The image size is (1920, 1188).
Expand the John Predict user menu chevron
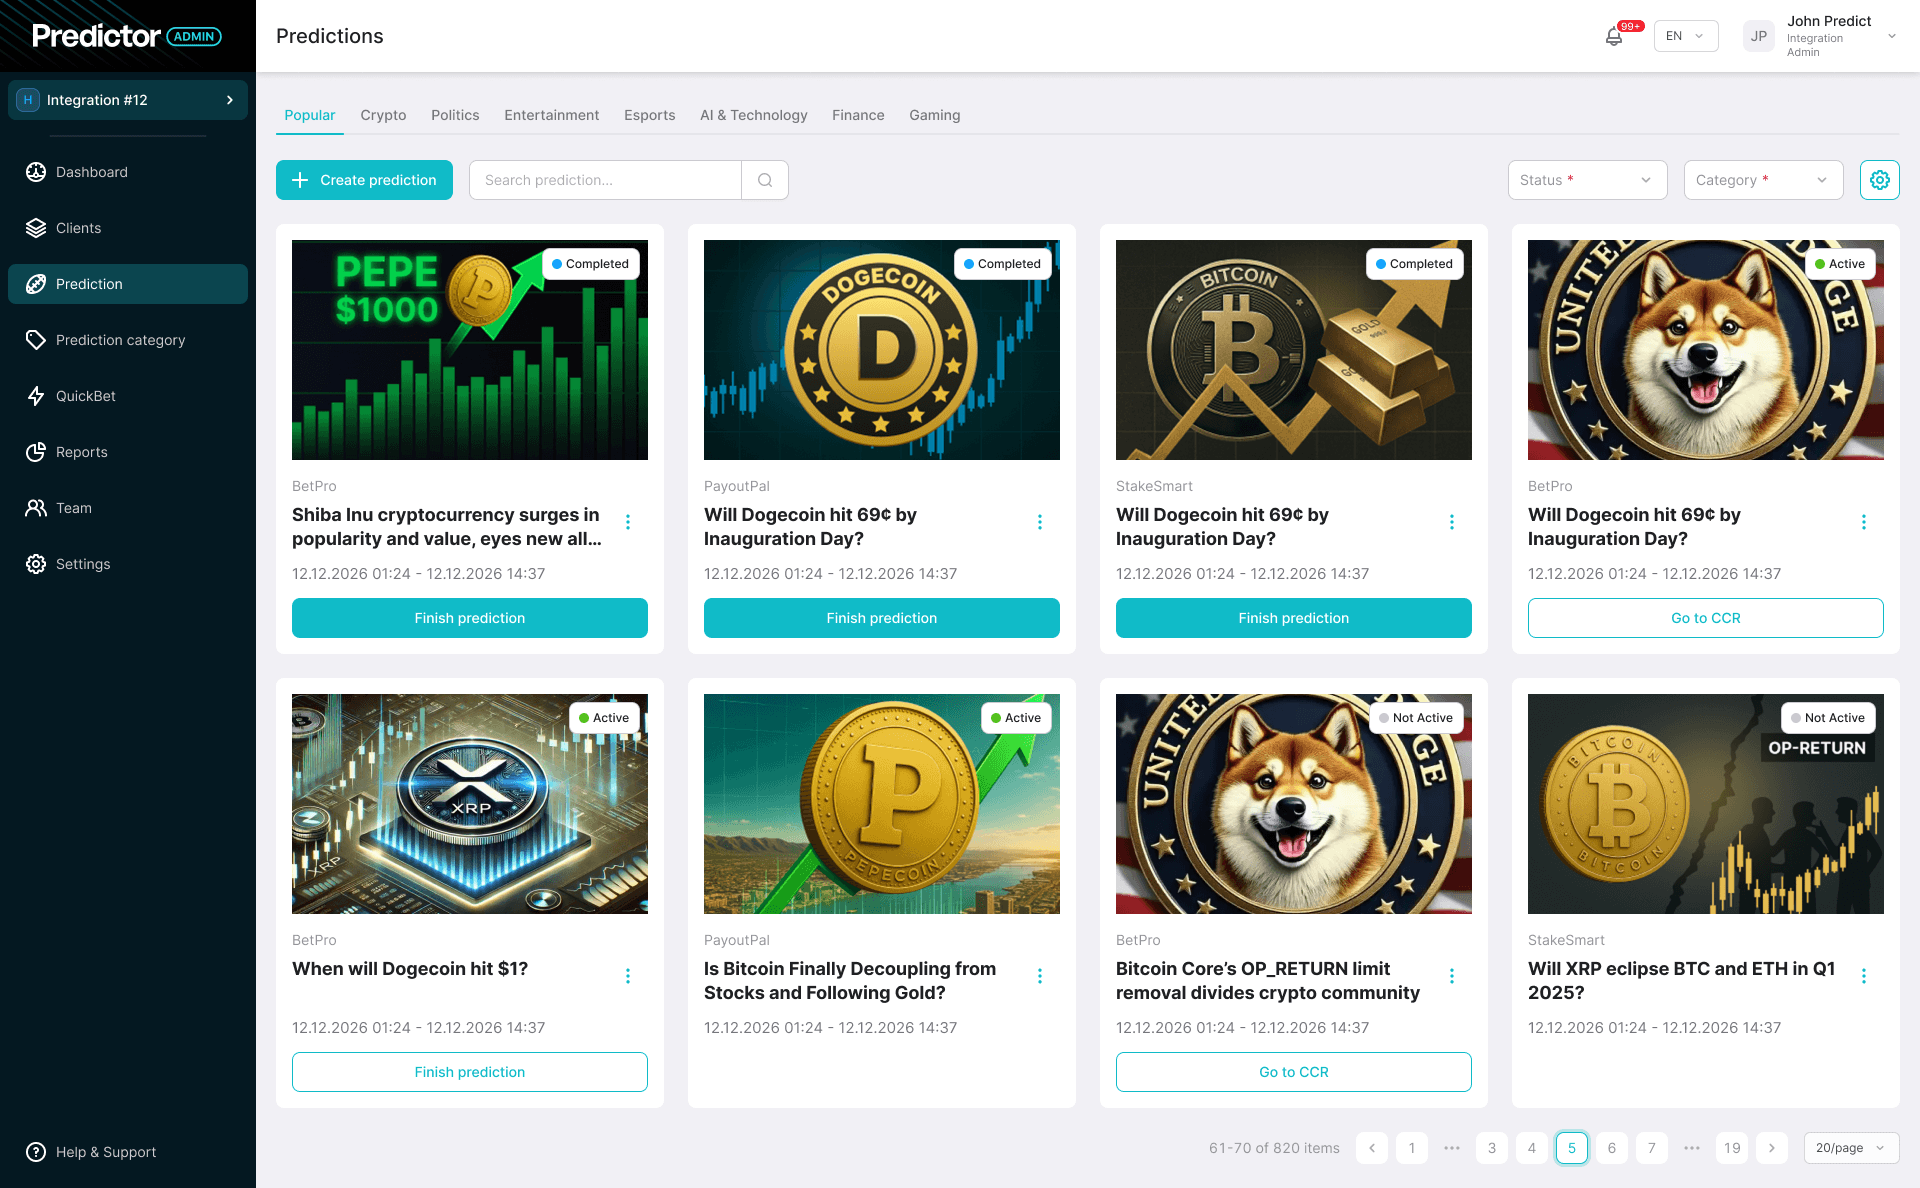click(x=1892, y=36)
